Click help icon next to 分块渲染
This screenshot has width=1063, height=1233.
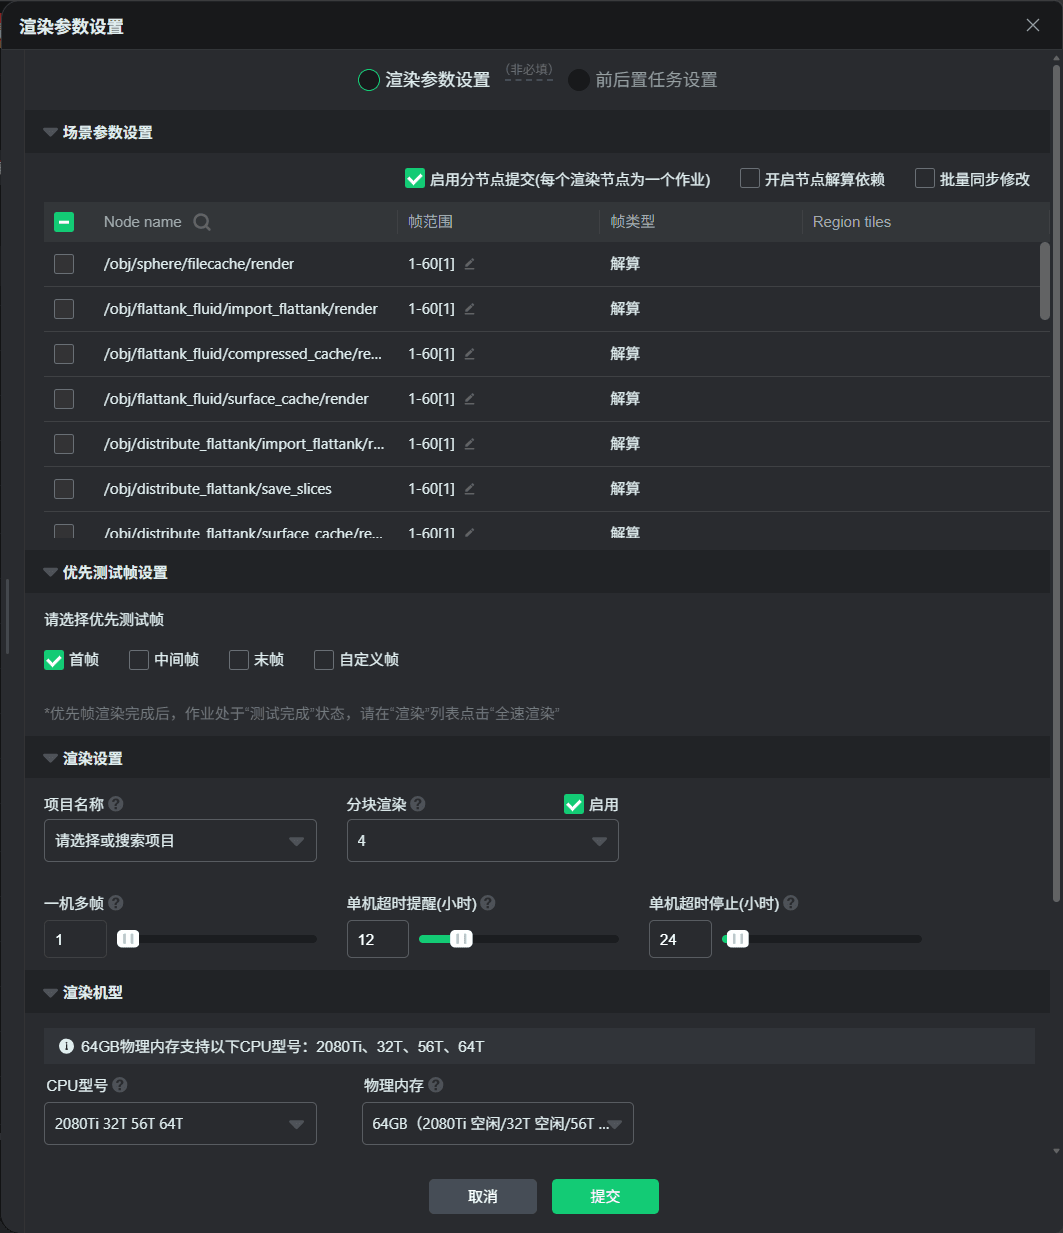(418, 804)
